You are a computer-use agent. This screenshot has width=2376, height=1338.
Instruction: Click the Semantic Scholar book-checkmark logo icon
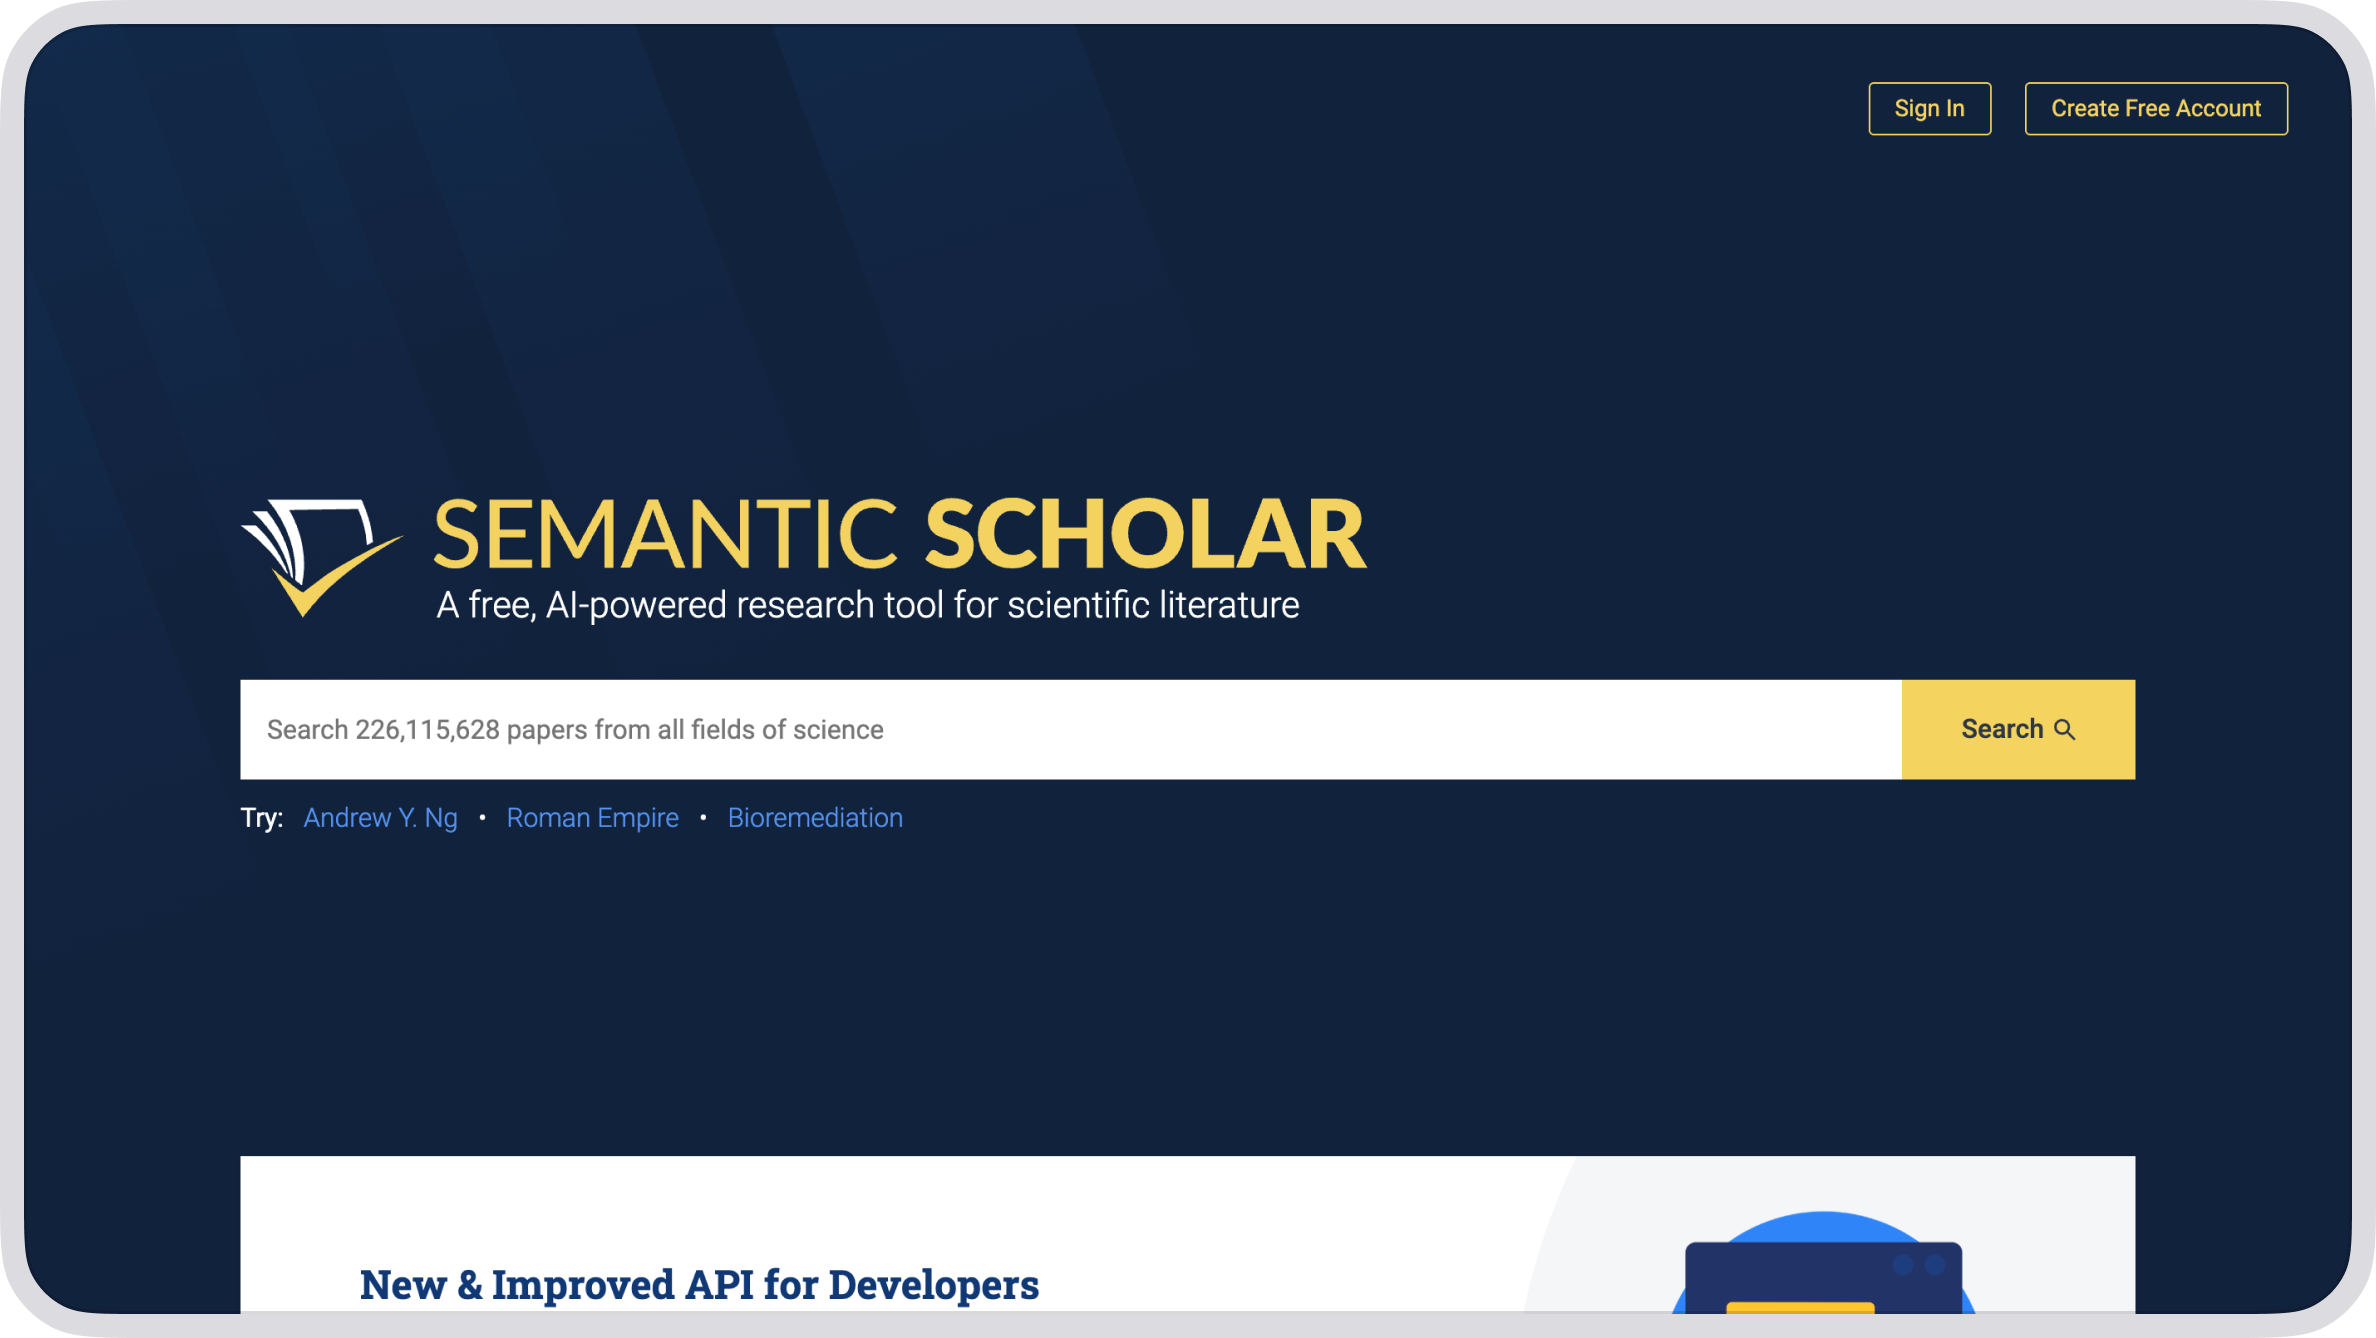[x=318, y=555]
